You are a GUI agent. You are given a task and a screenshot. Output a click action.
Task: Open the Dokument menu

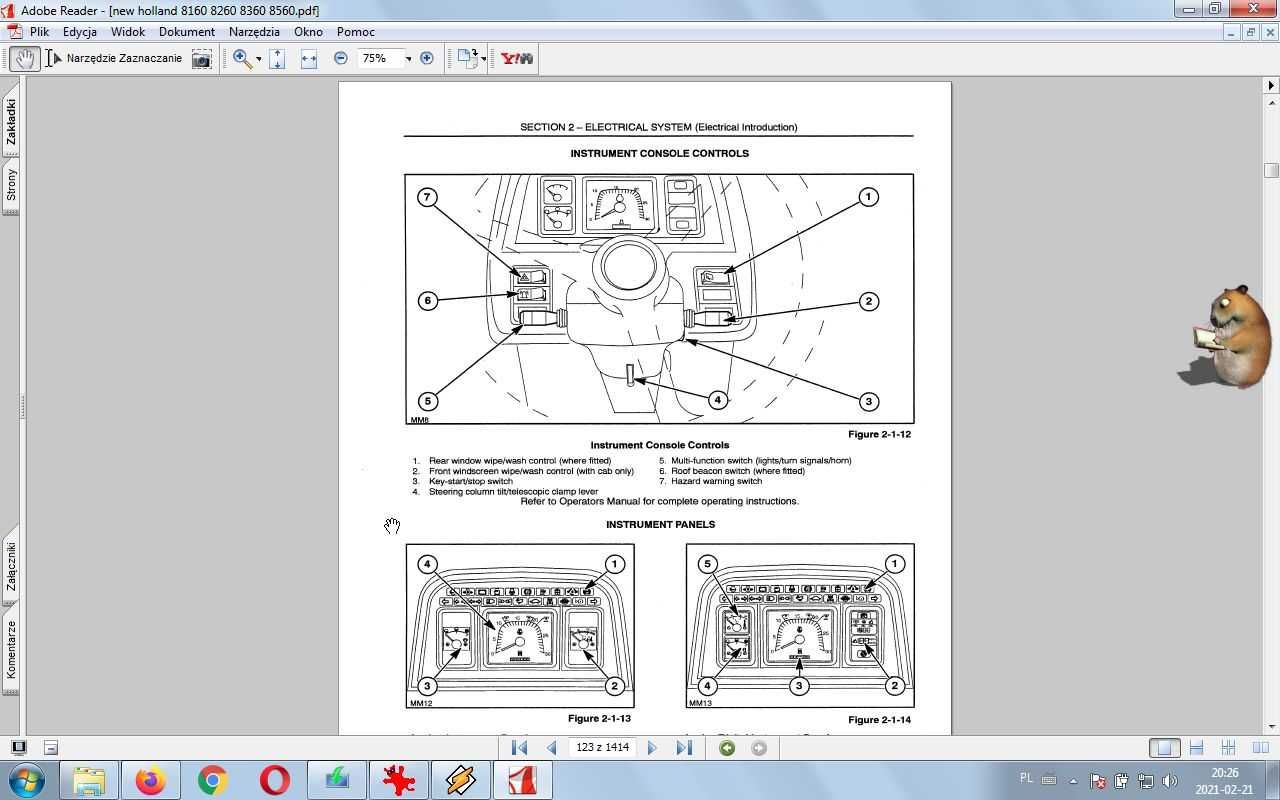coord(187,32)
